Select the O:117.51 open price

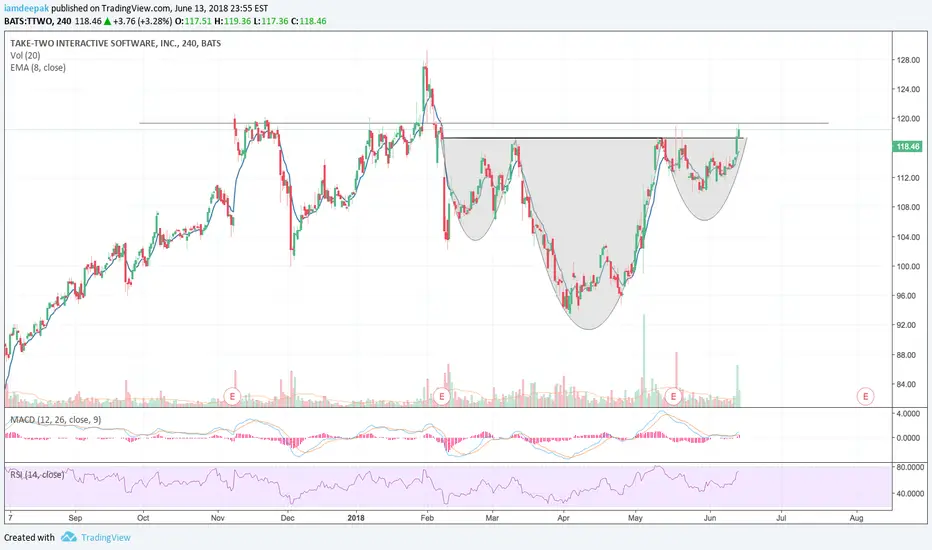click(193, 21)
